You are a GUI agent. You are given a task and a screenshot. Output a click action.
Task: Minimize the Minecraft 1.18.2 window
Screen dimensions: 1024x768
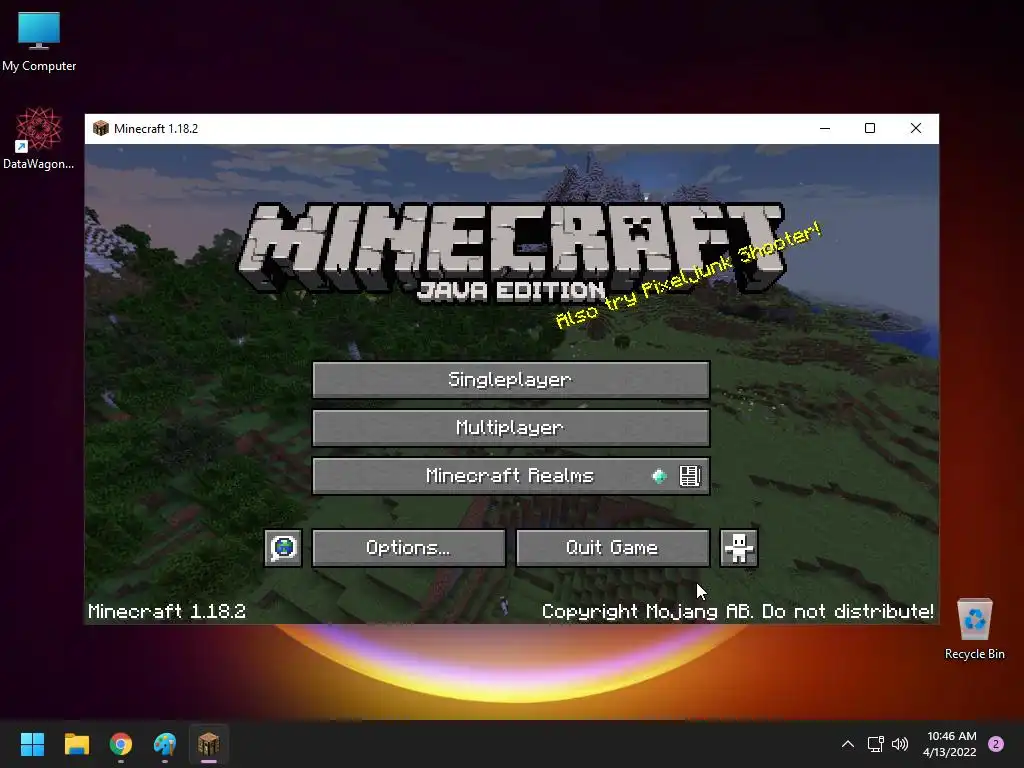click(x=825, y=129)
